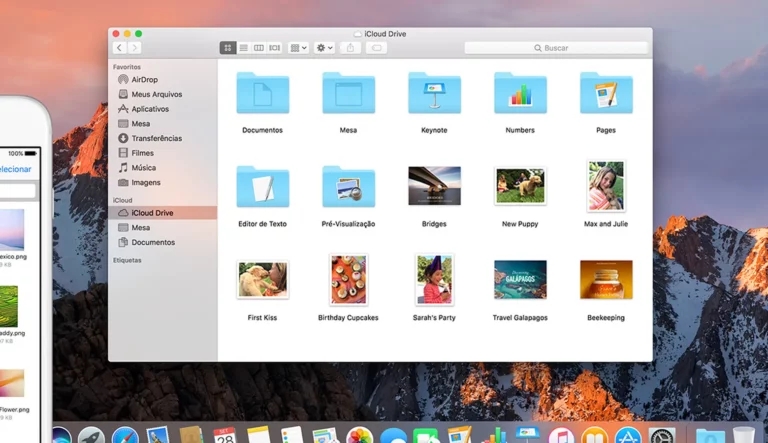Screen dimensions: 768x443
Task: Open Notes from the Dock
Action: point(259,435)
